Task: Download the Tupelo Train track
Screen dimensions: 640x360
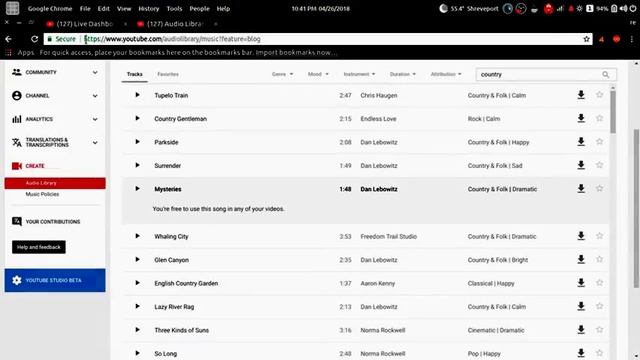Action: click(581, 95)
